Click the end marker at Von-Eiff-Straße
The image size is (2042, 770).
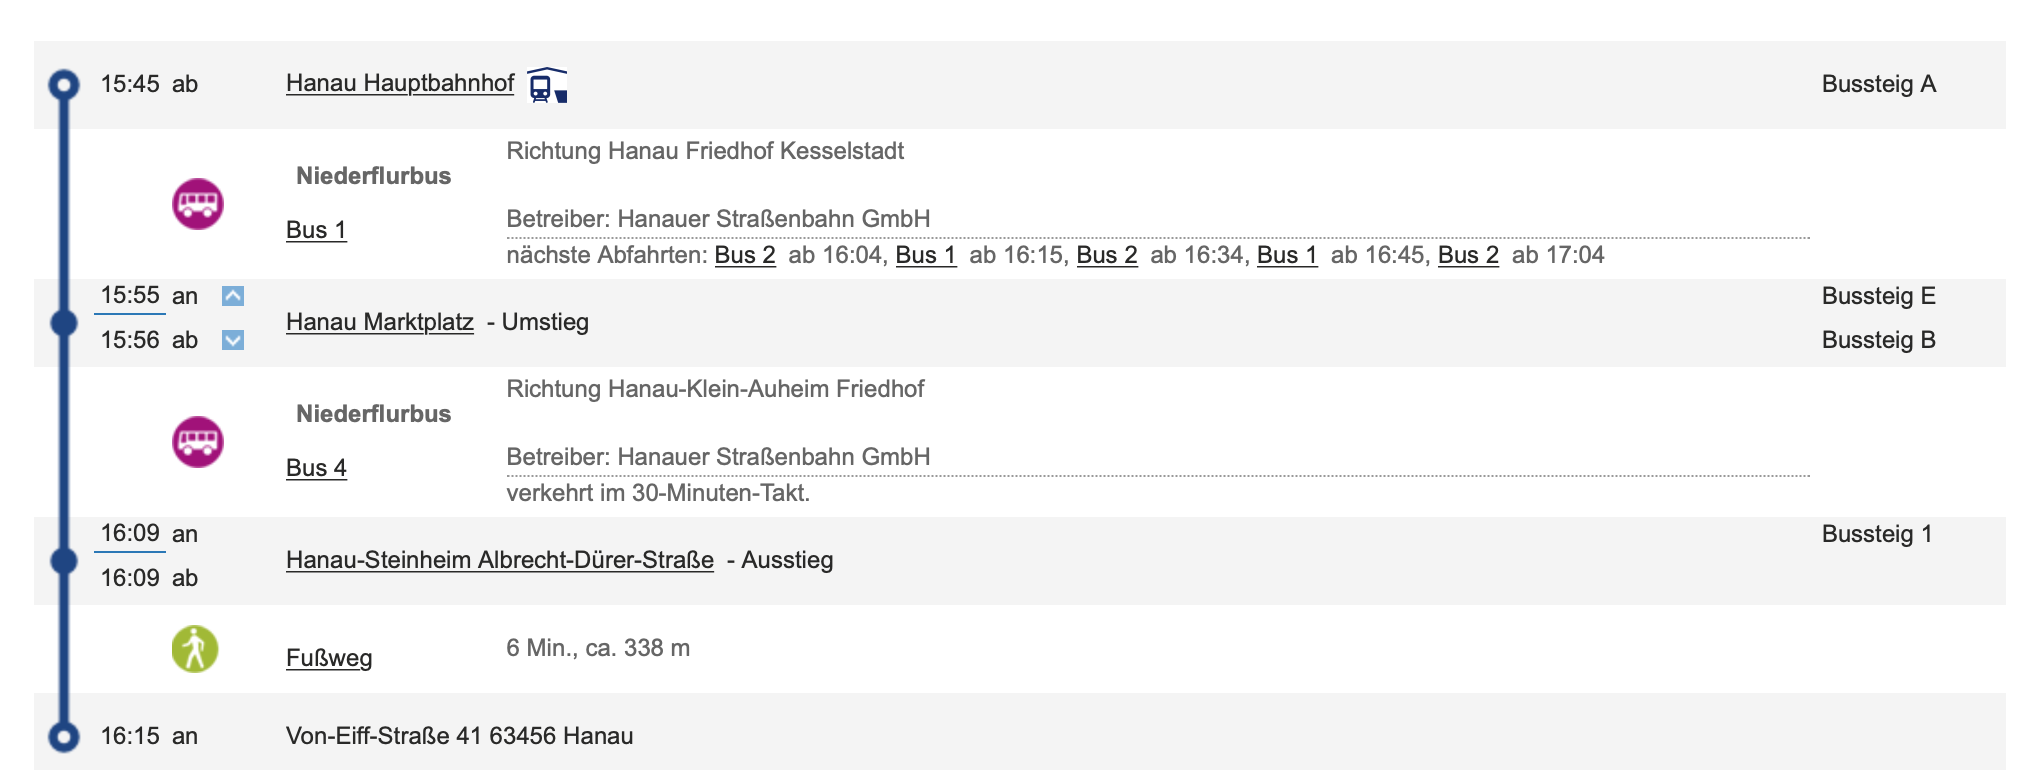64,737
